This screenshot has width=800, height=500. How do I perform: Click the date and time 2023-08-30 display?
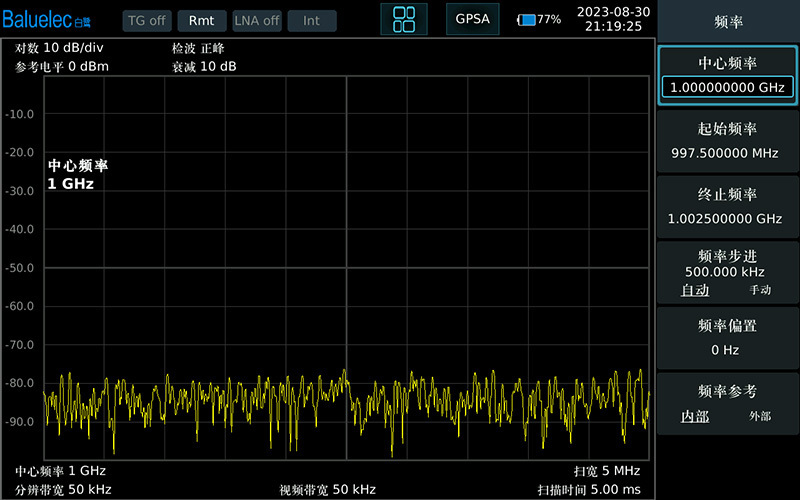pyautogui.click(x=613, y=19)
